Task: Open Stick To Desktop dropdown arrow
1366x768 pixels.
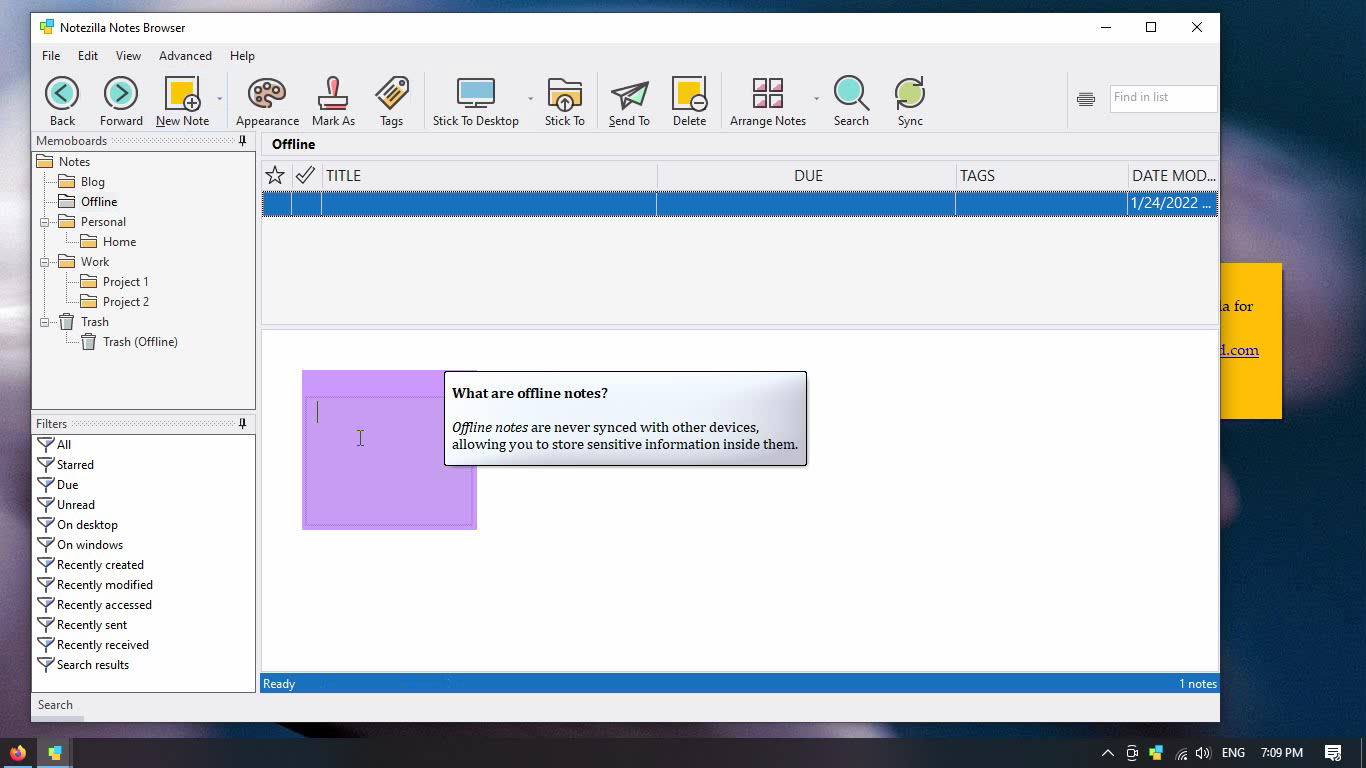Action: tap(530, 98)
